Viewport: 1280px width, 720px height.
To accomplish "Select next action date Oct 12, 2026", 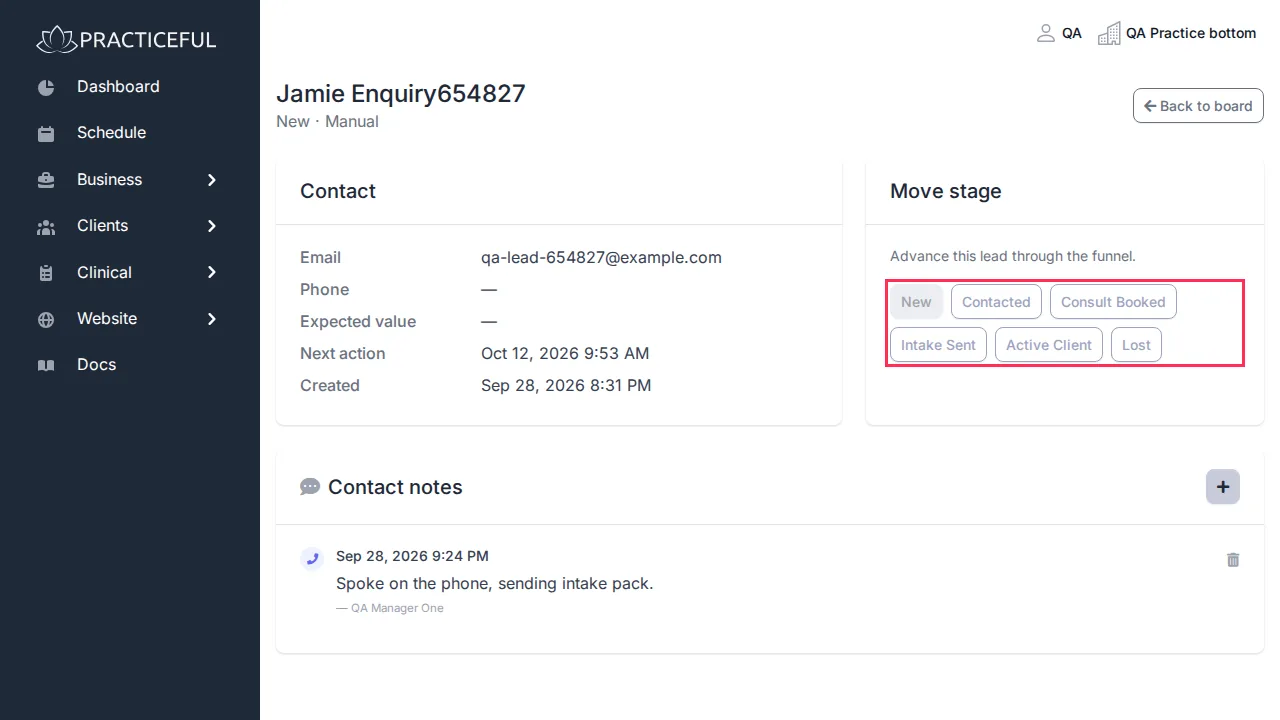I will pos(565,354).
